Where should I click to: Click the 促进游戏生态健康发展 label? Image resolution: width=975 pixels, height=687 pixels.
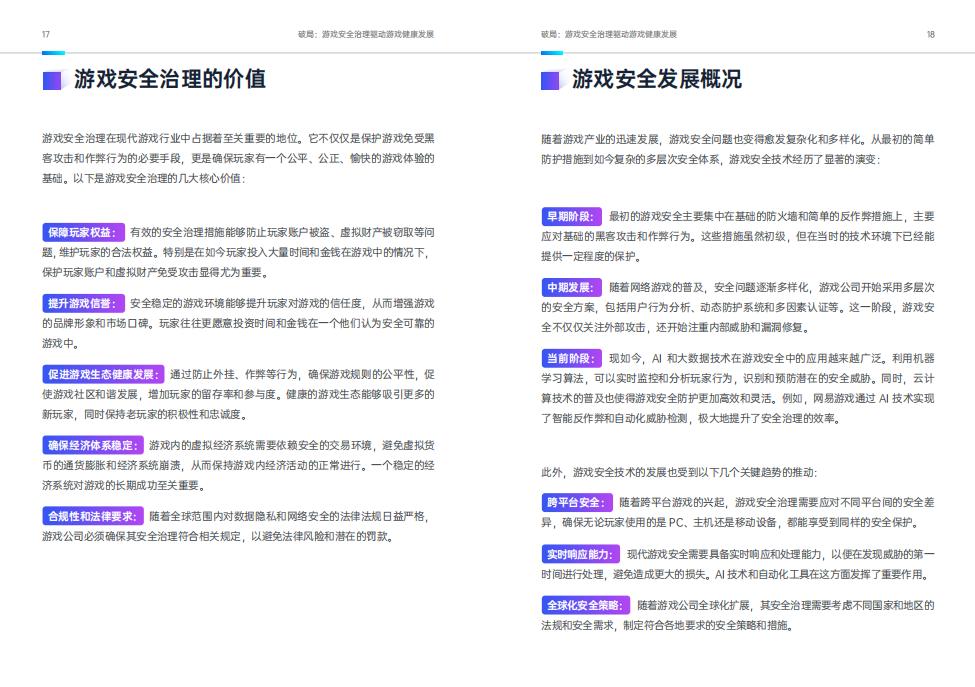tap(103, 374)
